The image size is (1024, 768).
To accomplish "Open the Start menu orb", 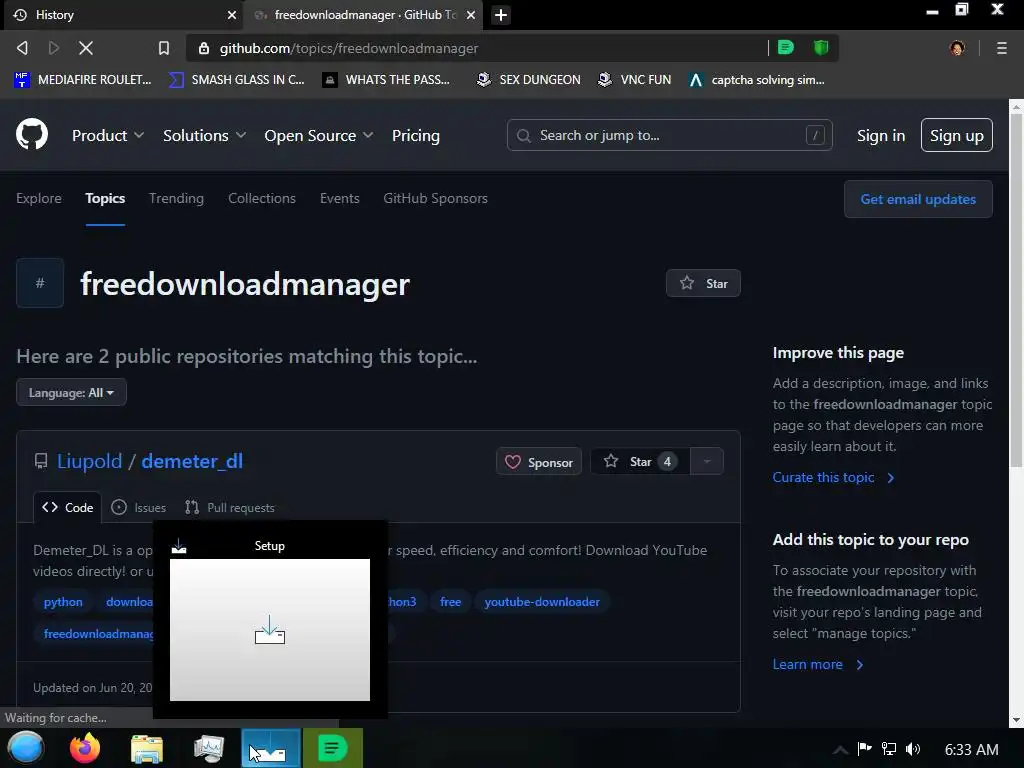I will 26,748.
